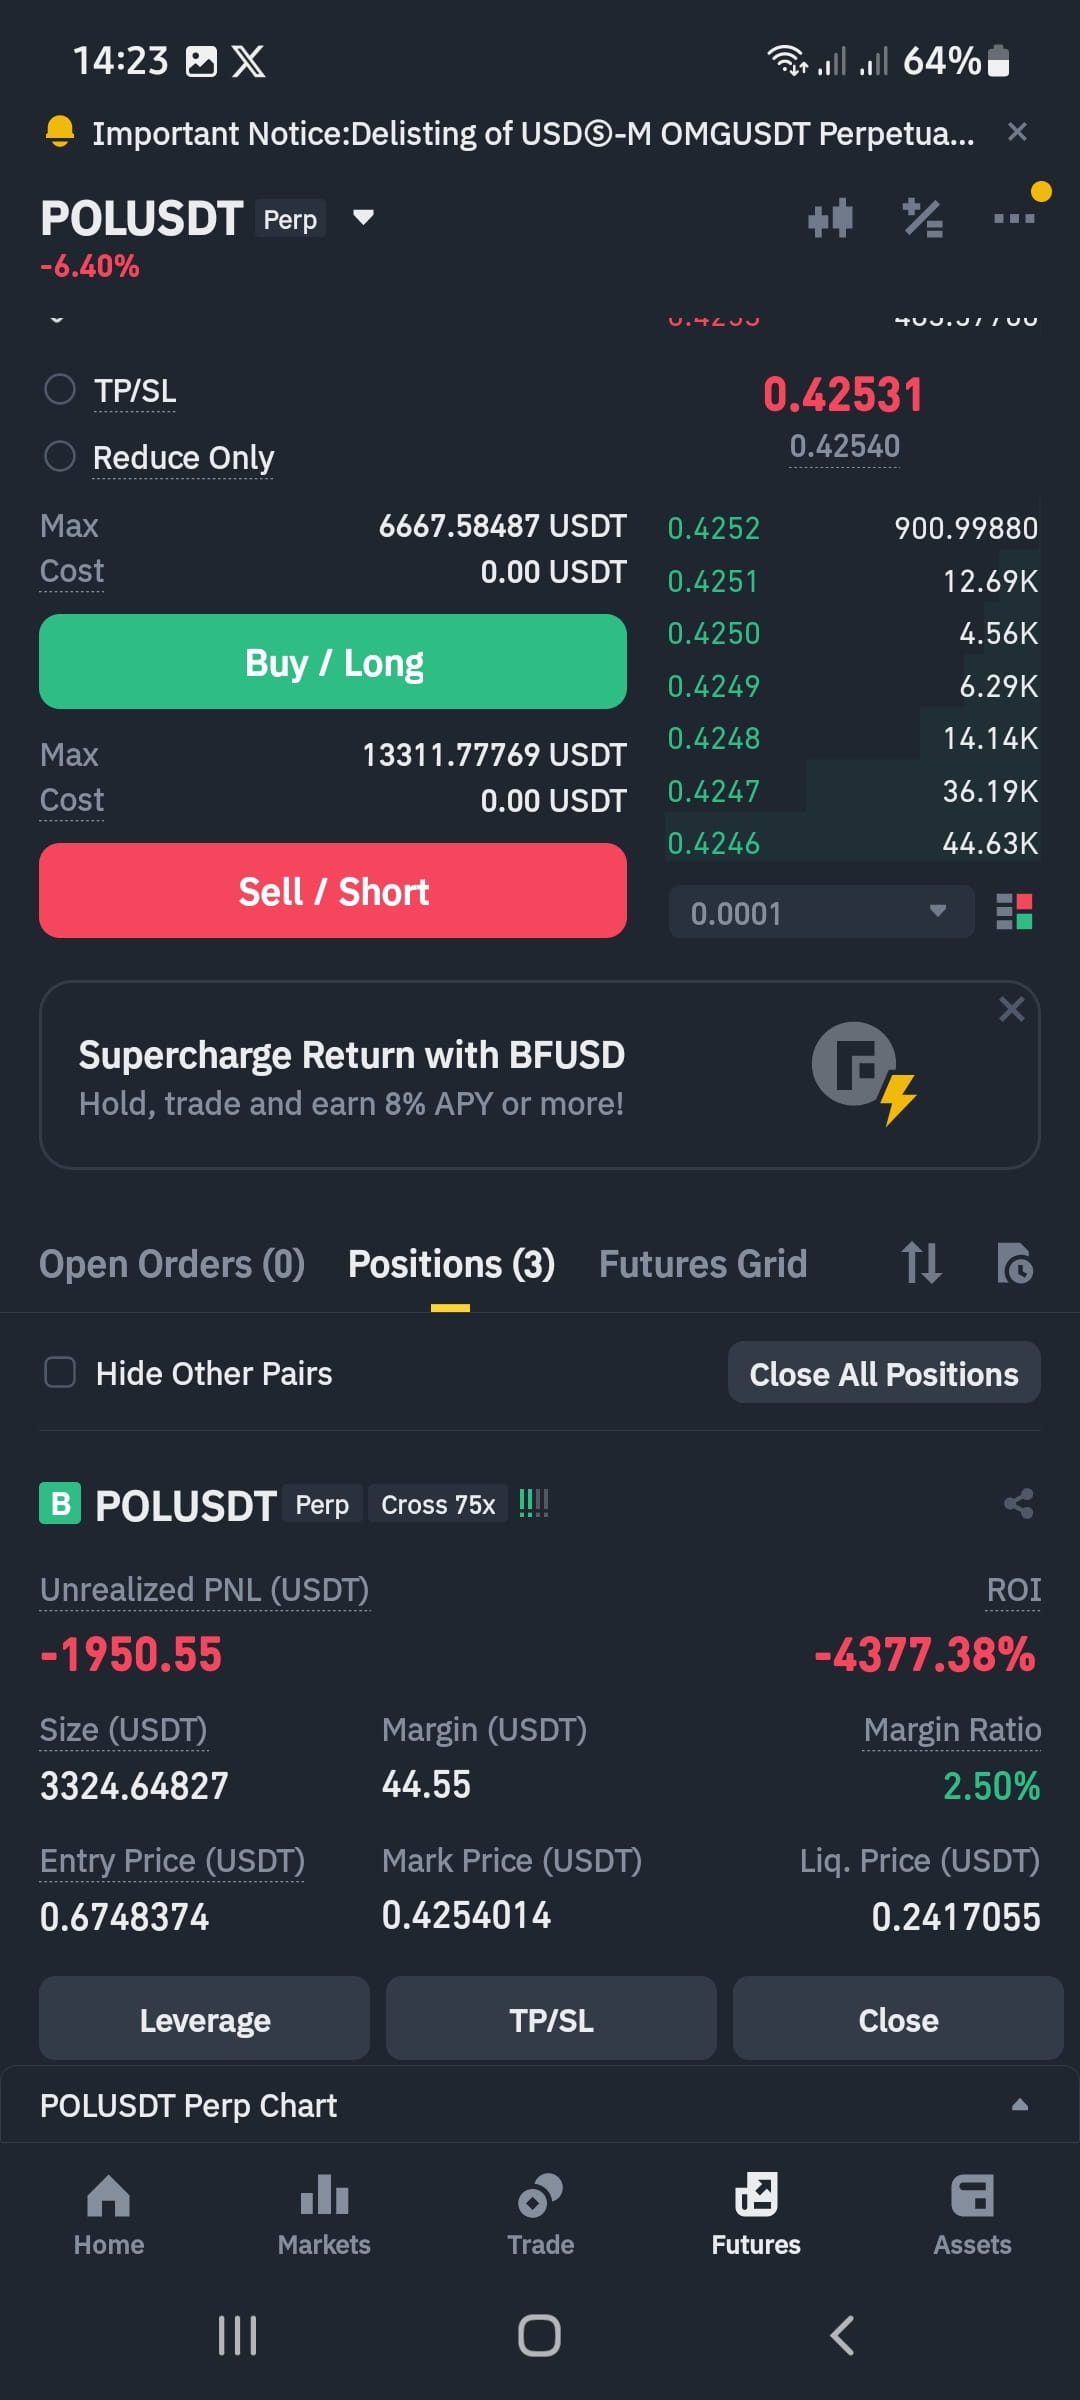Switch to the Futures Grid tab
This screenshot has height=2400, width=1080.
click(702, 1264)
